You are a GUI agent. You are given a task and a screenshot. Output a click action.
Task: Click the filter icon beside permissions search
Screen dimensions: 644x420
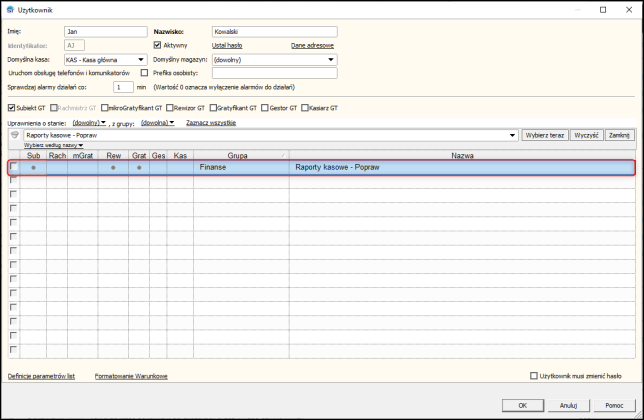tap(15, 135)
